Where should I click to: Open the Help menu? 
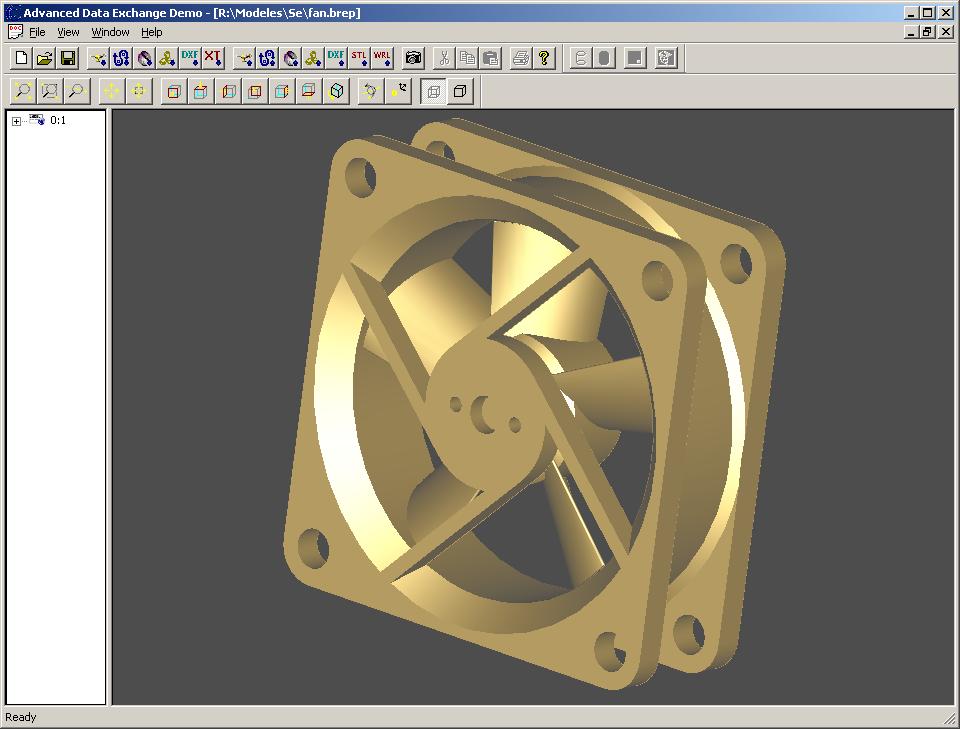[151, 32]
